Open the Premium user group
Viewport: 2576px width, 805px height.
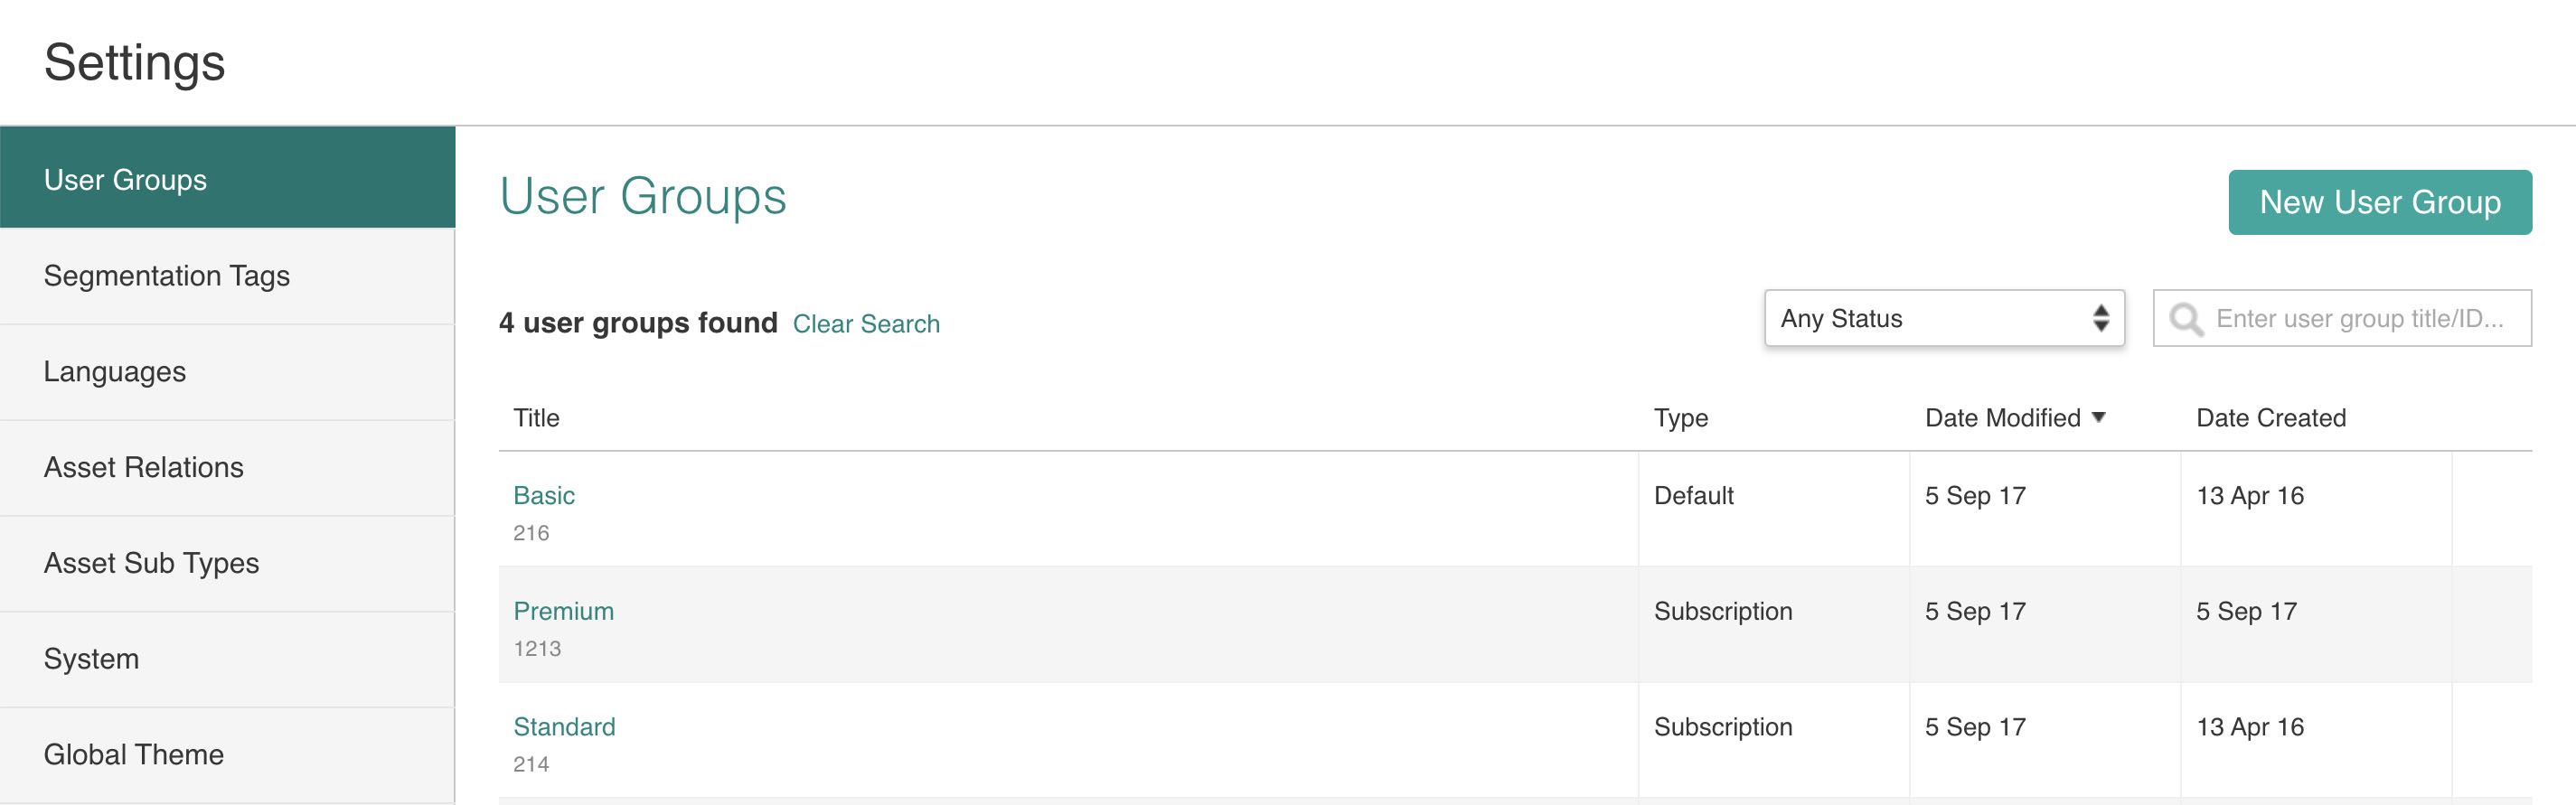pos(563,612)
